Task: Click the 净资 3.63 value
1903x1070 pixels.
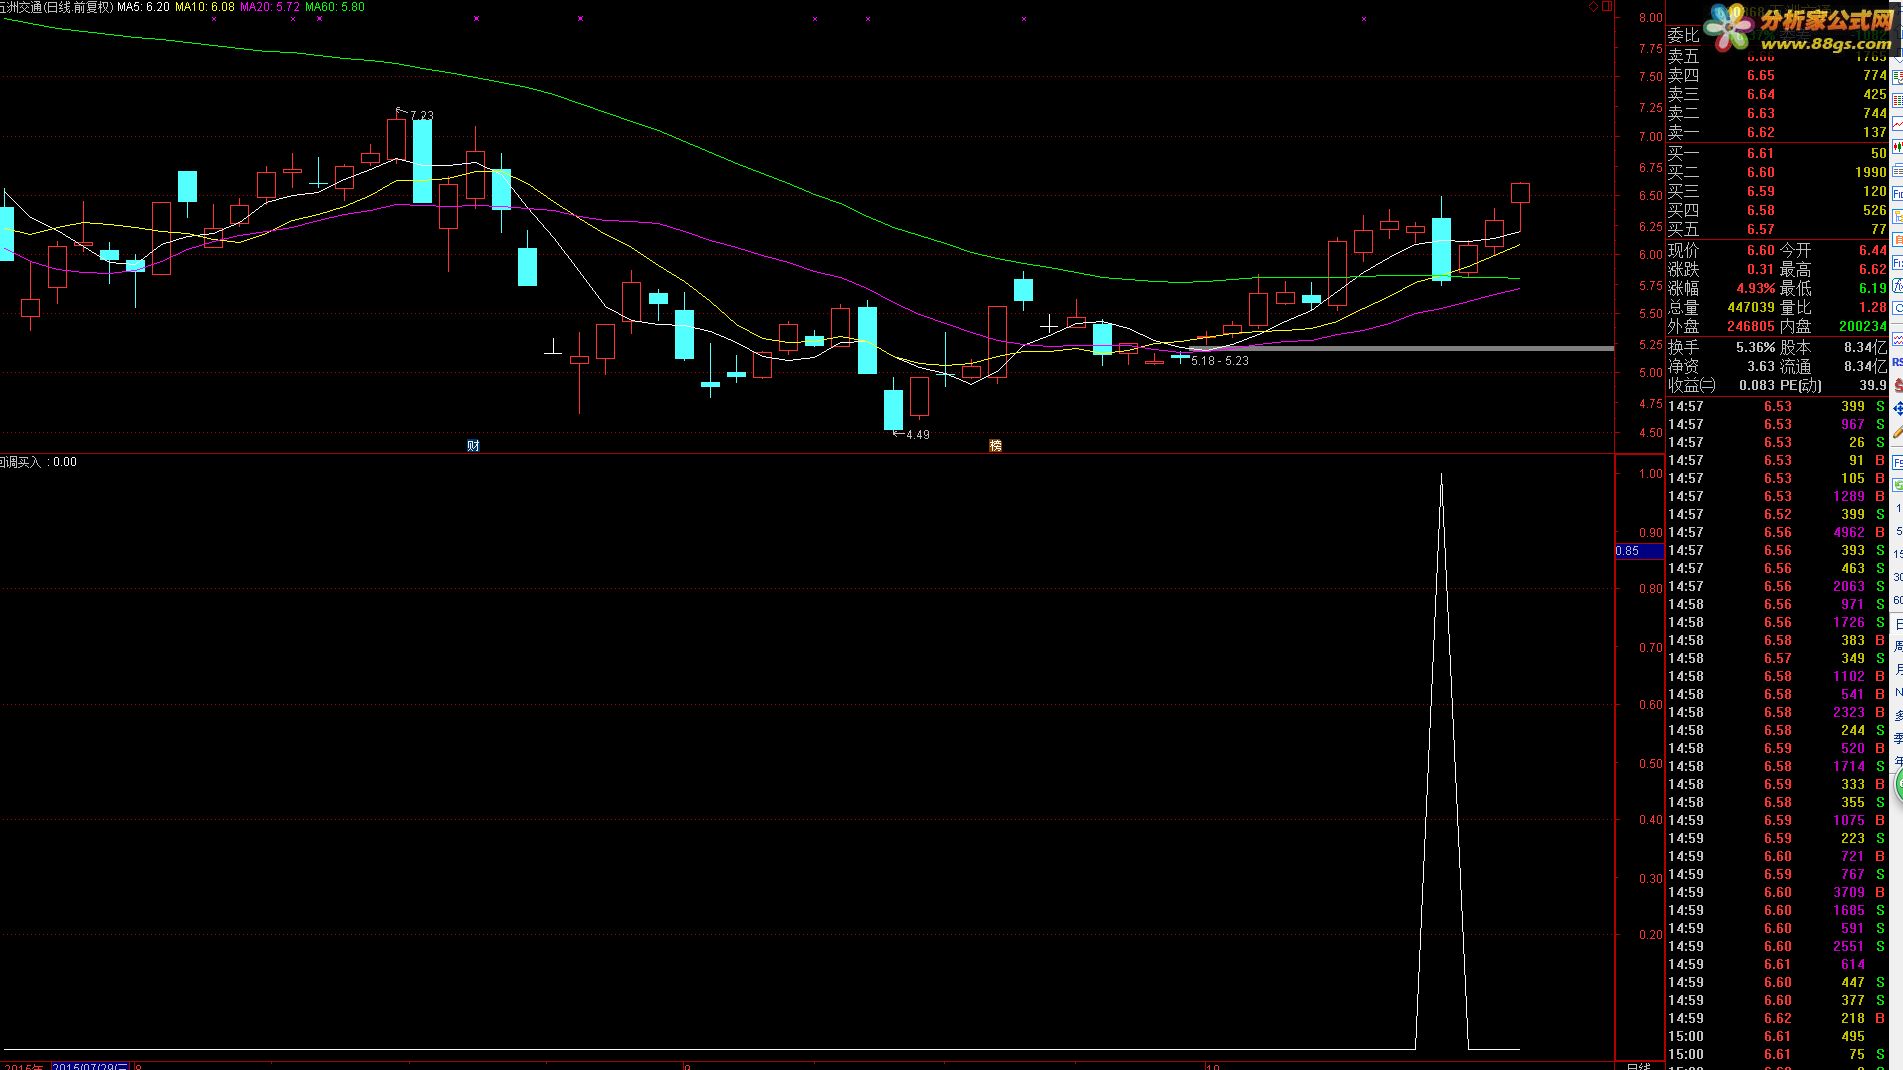Action: click(x=1760, y=366)
